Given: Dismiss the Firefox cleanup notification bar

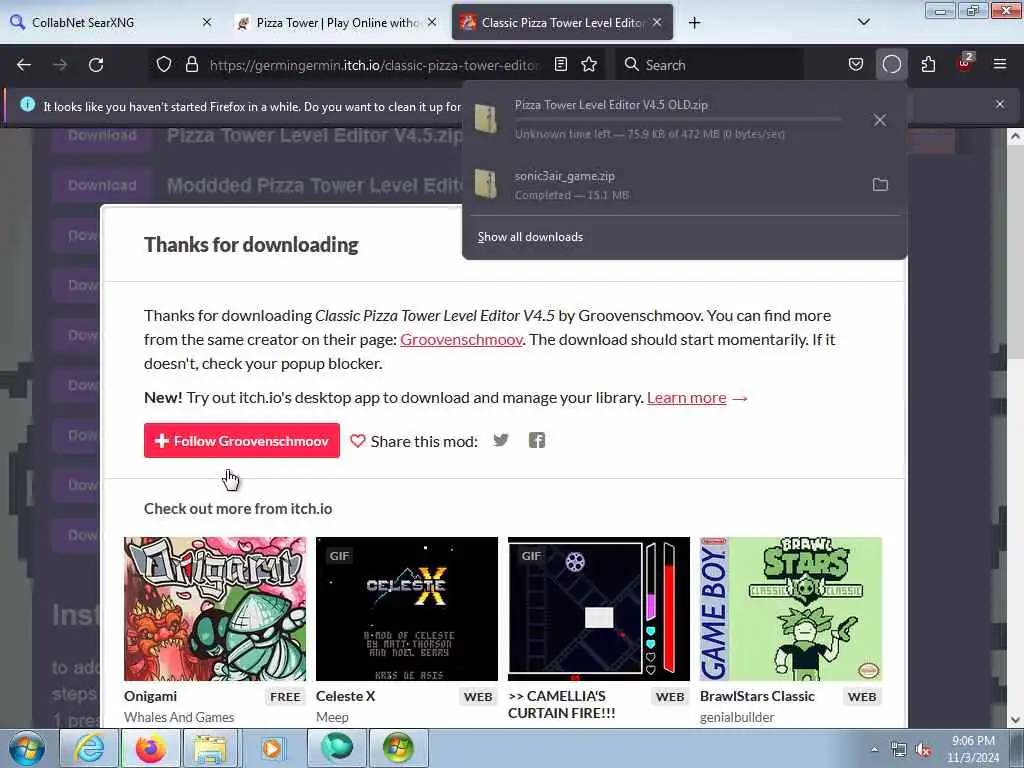Looking at the screenshot, I should (1000, 104).
